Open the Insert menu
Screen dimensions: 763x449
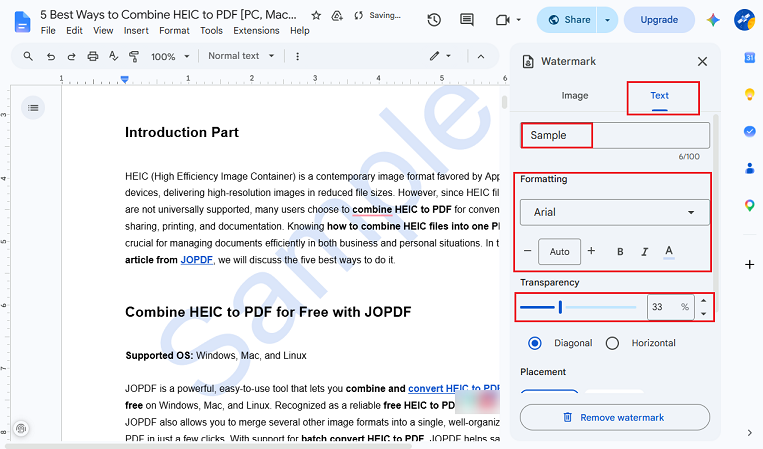click(136, 31)
